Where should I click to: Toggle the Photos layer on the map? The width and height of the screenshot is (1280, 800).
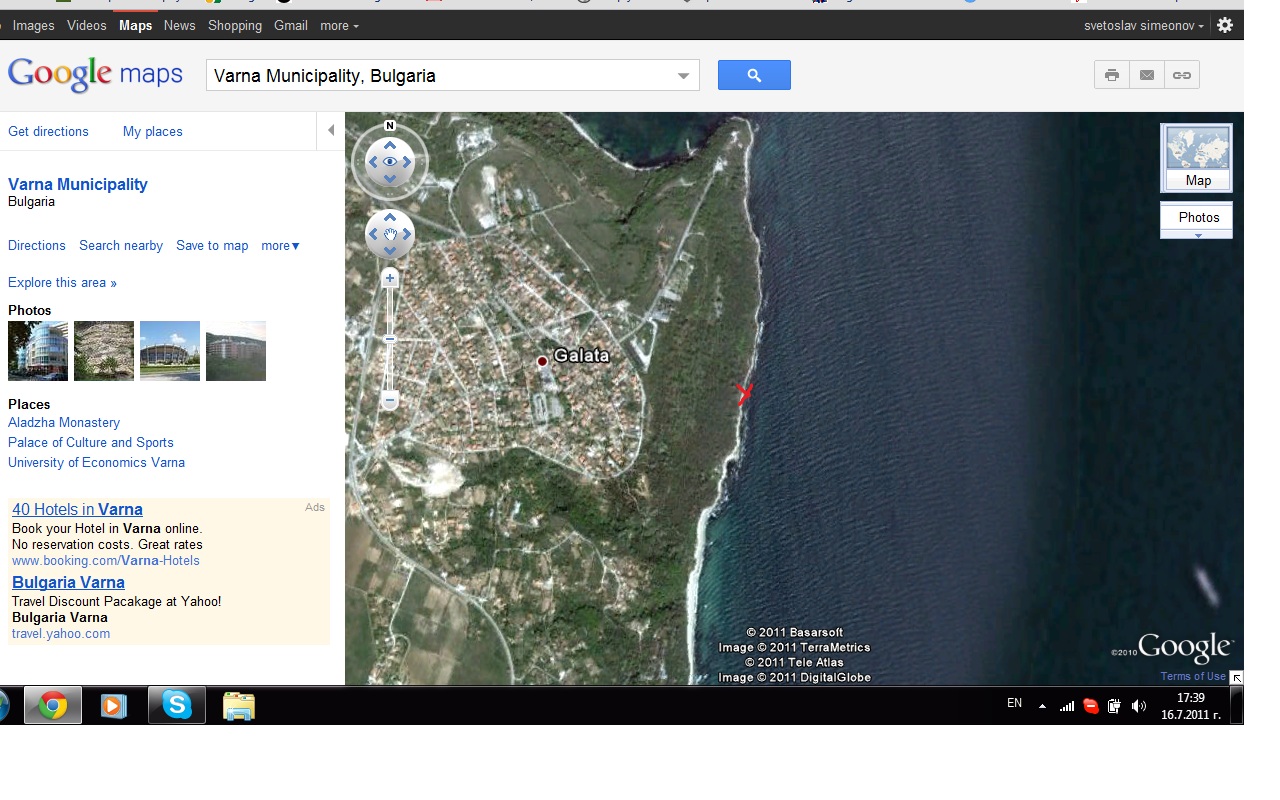[x=1198, y=217]
